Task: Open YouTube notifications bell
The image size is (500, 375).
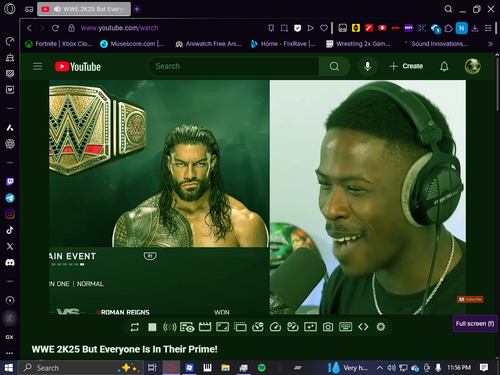Action: [444, 66]
